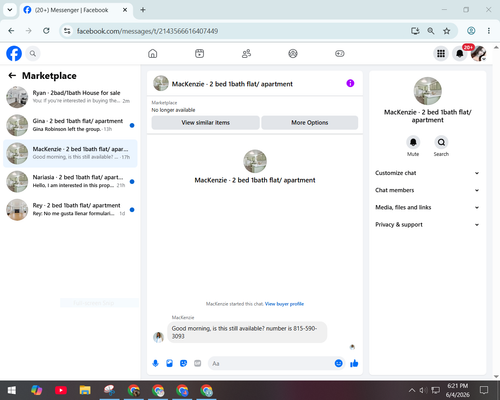Open YouTube from the taskbar
The height and width of the screenshot is (400, 500).
(x=61, y=390)
